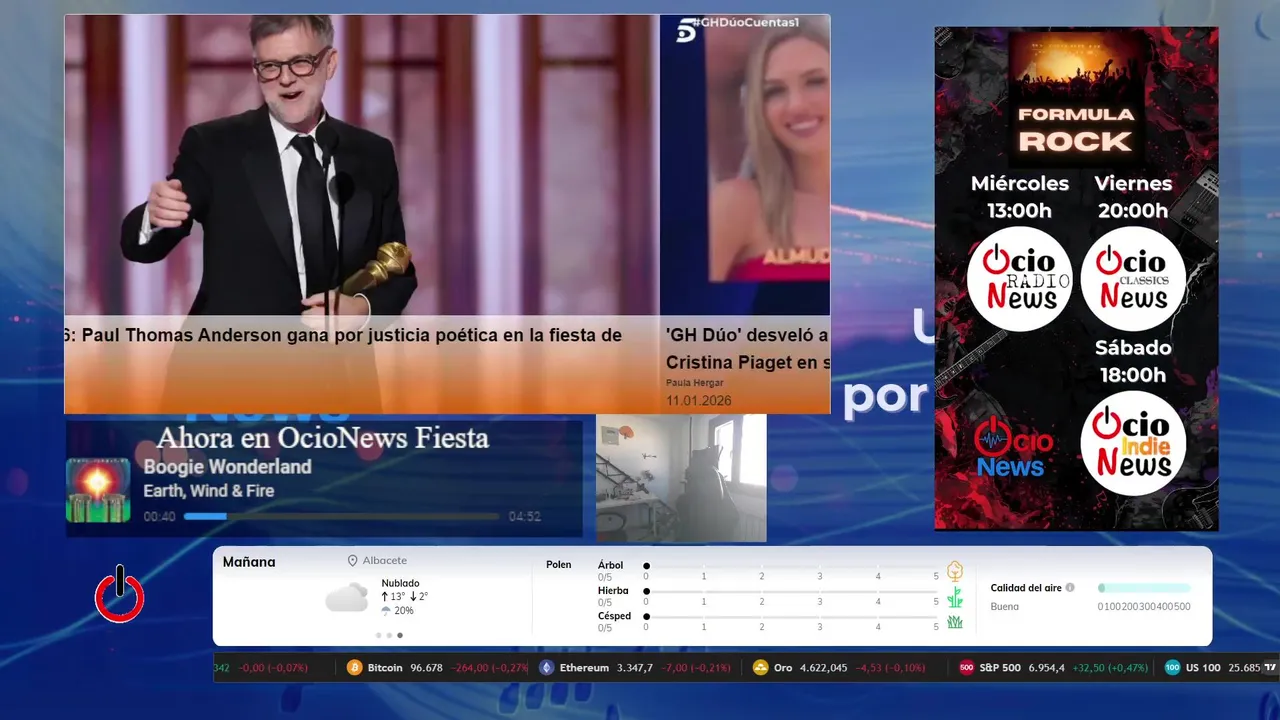Click the Ocio Indie News logo circle
The width and height of the screenshot is (1280, 720).
point(1133,443)
